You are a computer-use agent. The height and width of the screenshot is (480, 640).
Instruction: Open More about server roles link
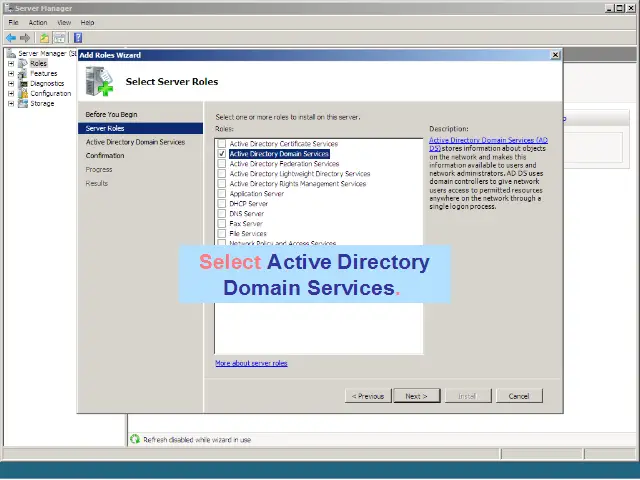251,363
